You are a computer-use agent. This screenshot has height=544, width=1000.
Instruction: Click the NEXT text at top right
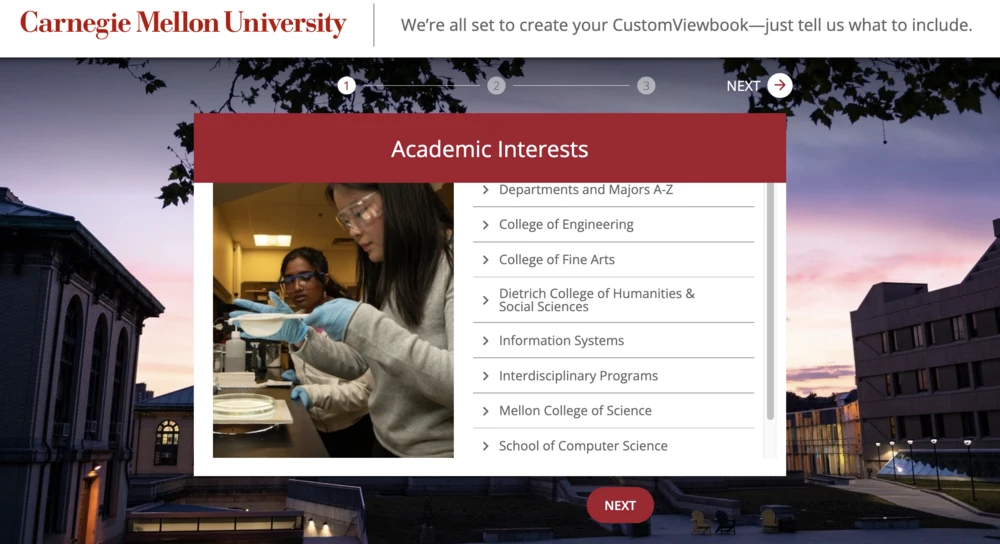coord(743,86)
